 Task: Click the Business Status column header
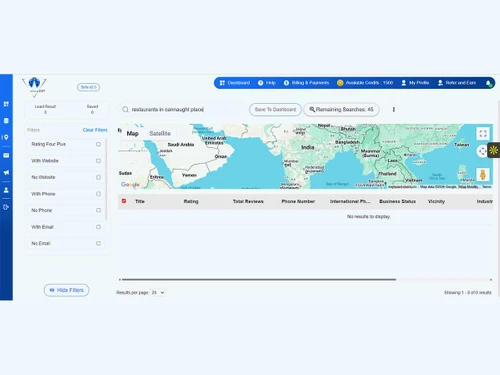click(397, 201)
